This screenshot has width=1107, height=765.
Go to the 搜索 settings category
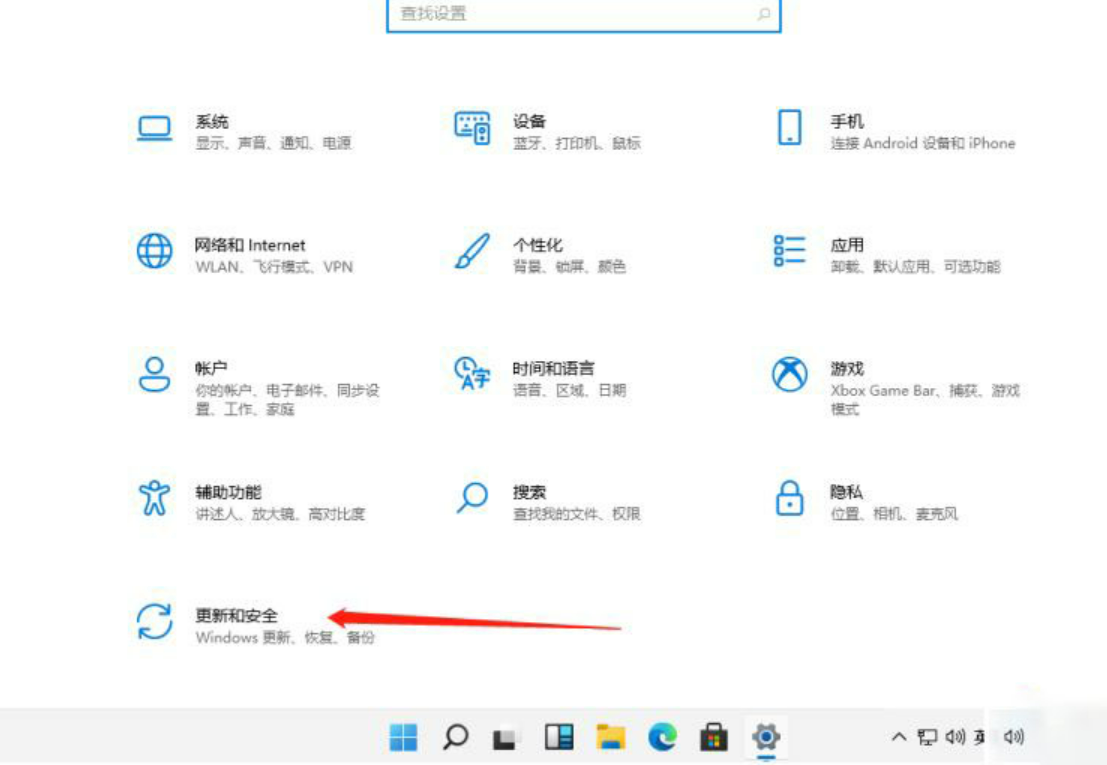tap(472, 498)
